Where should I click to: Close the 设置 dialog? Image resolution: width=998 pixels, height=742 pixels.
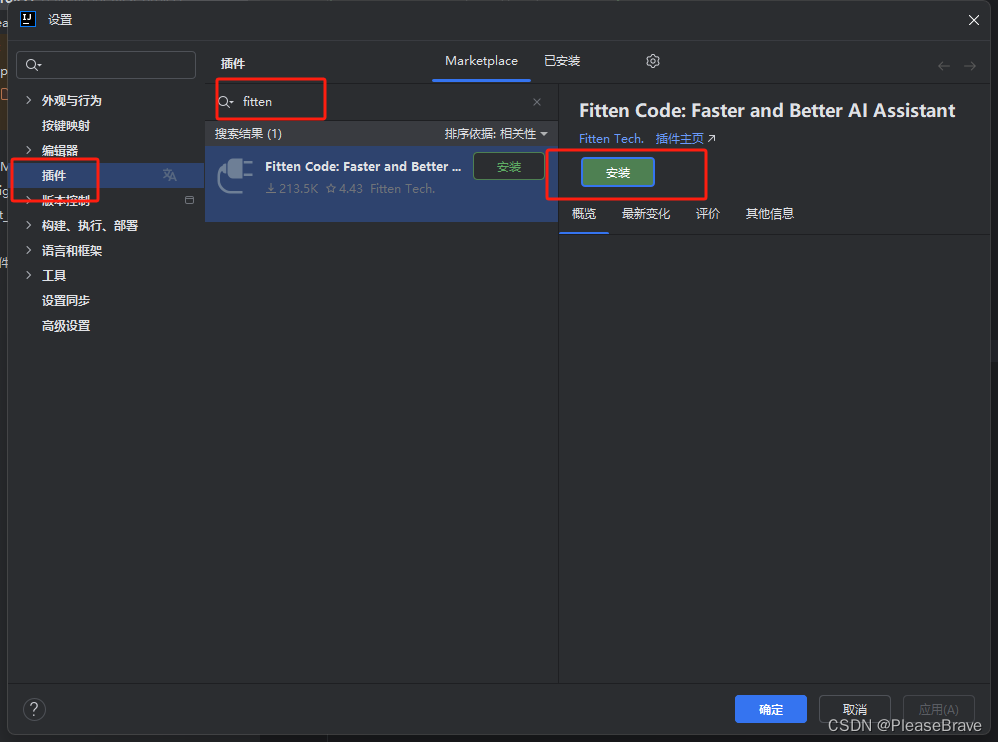[x=974, y=20]
